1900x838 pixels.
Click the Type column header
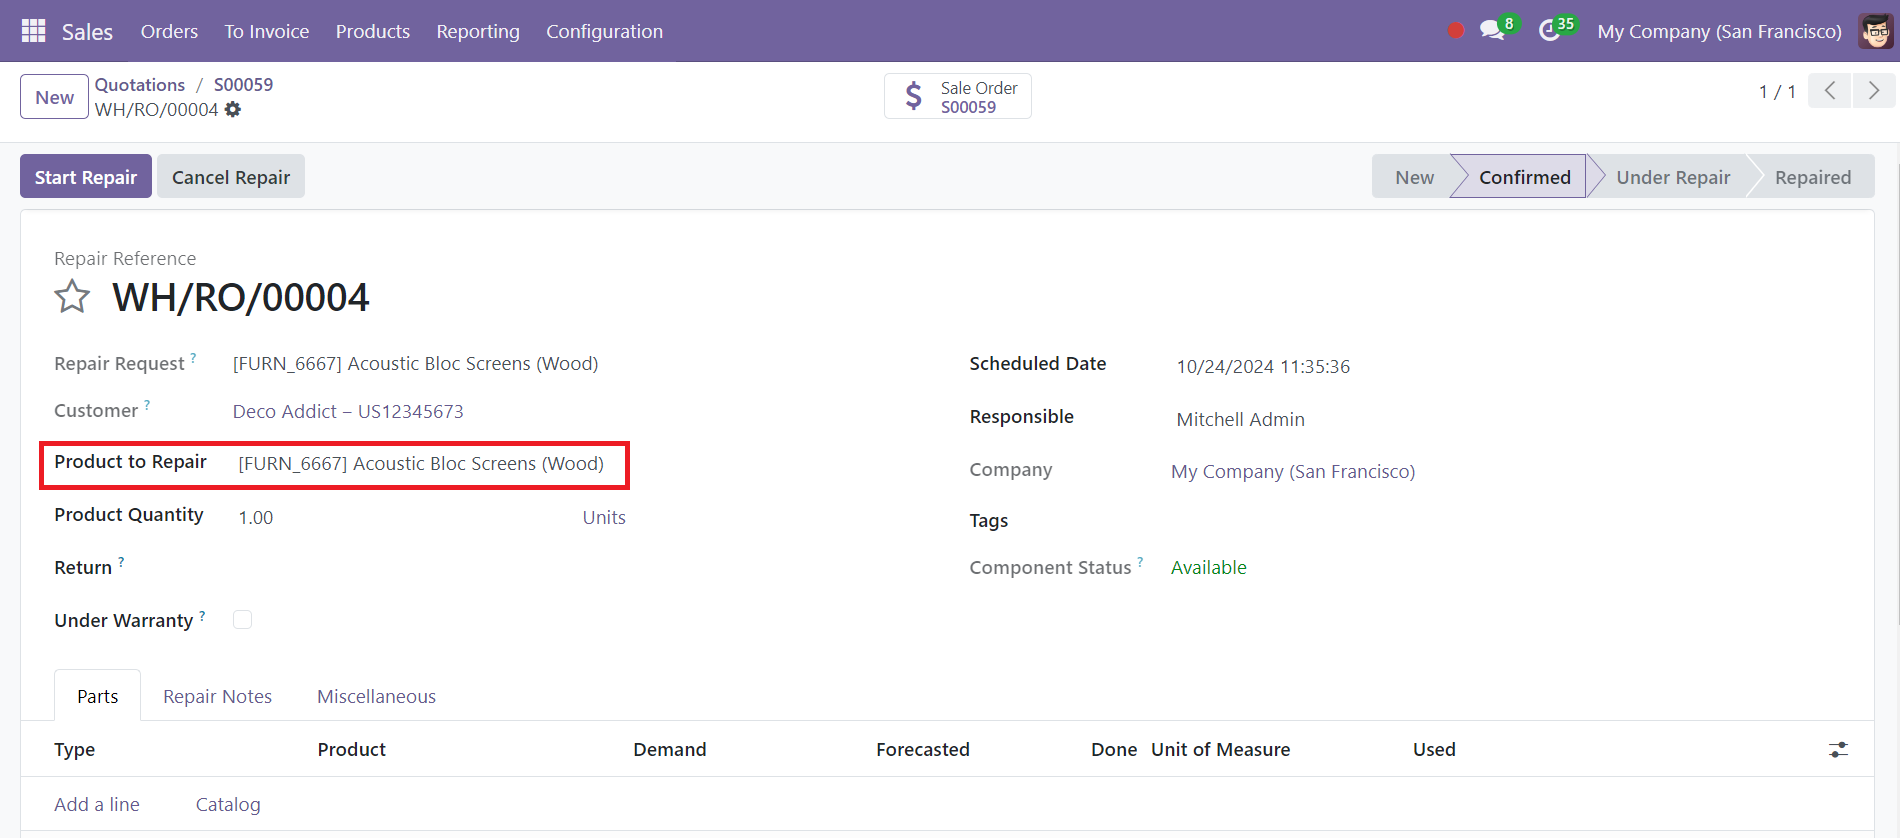click(75, 749)
